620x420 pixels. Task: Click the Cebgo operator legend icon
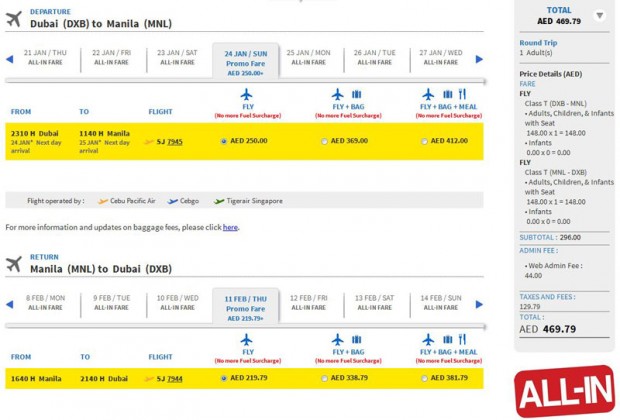(172, 201)
